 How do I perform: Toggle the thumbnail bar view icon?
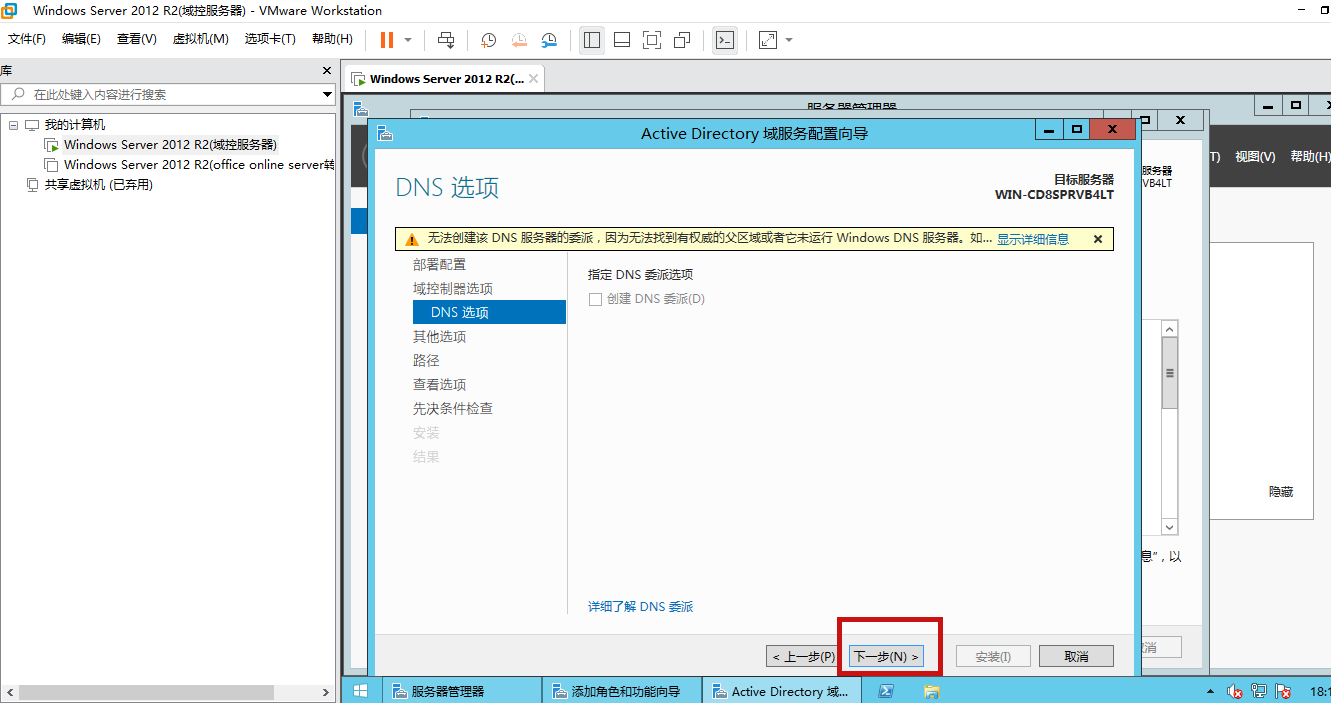[621, 40]
